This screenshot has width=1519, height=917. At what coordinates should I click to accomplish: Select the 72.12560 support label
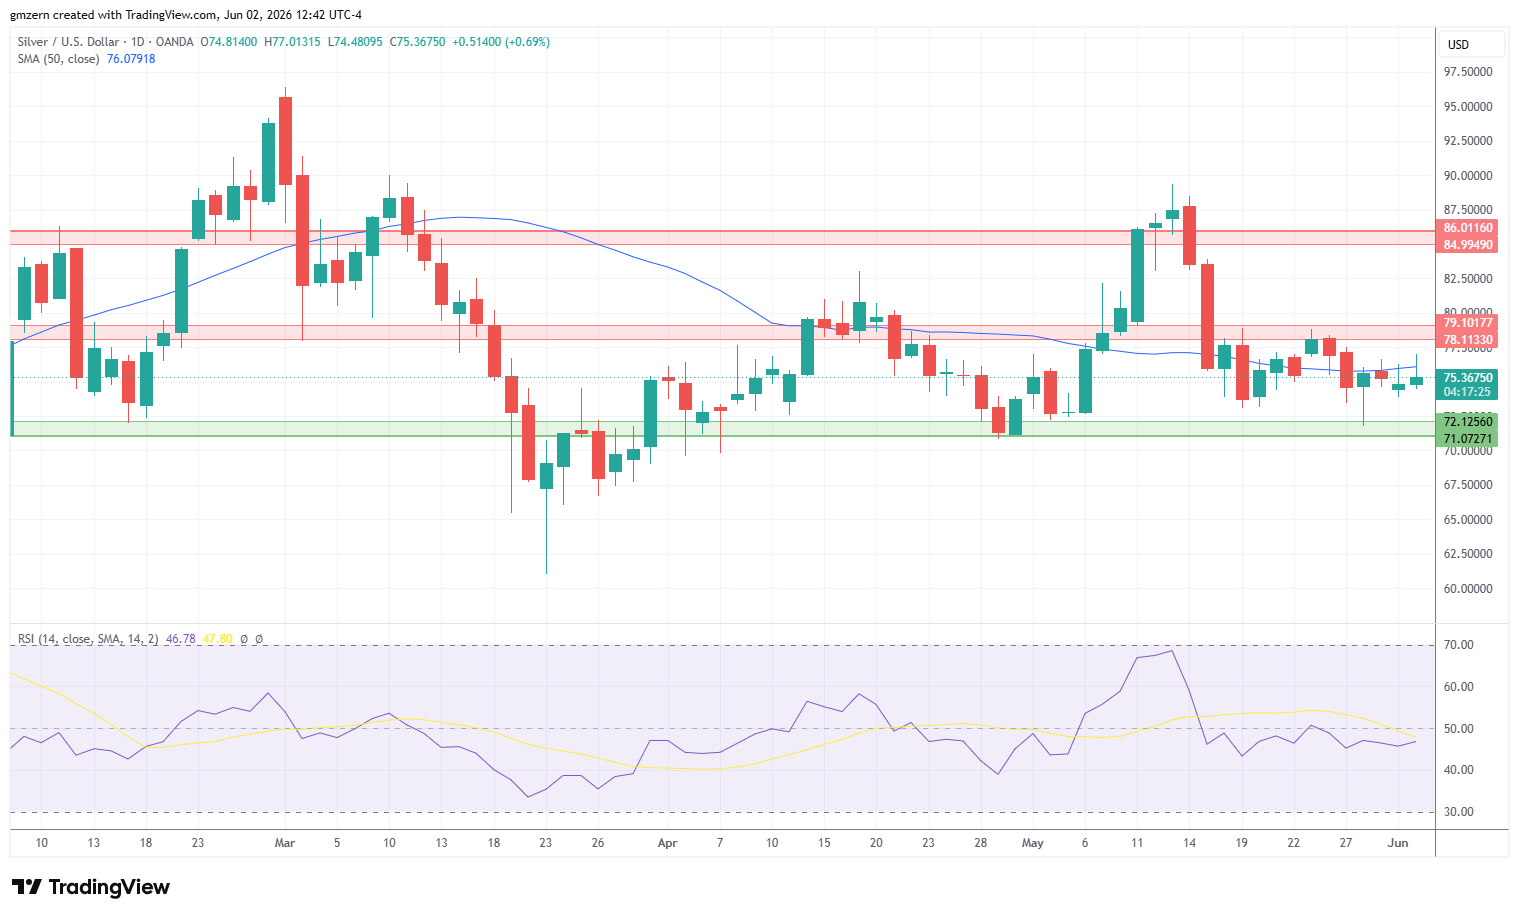click(x=1468, y=422)
